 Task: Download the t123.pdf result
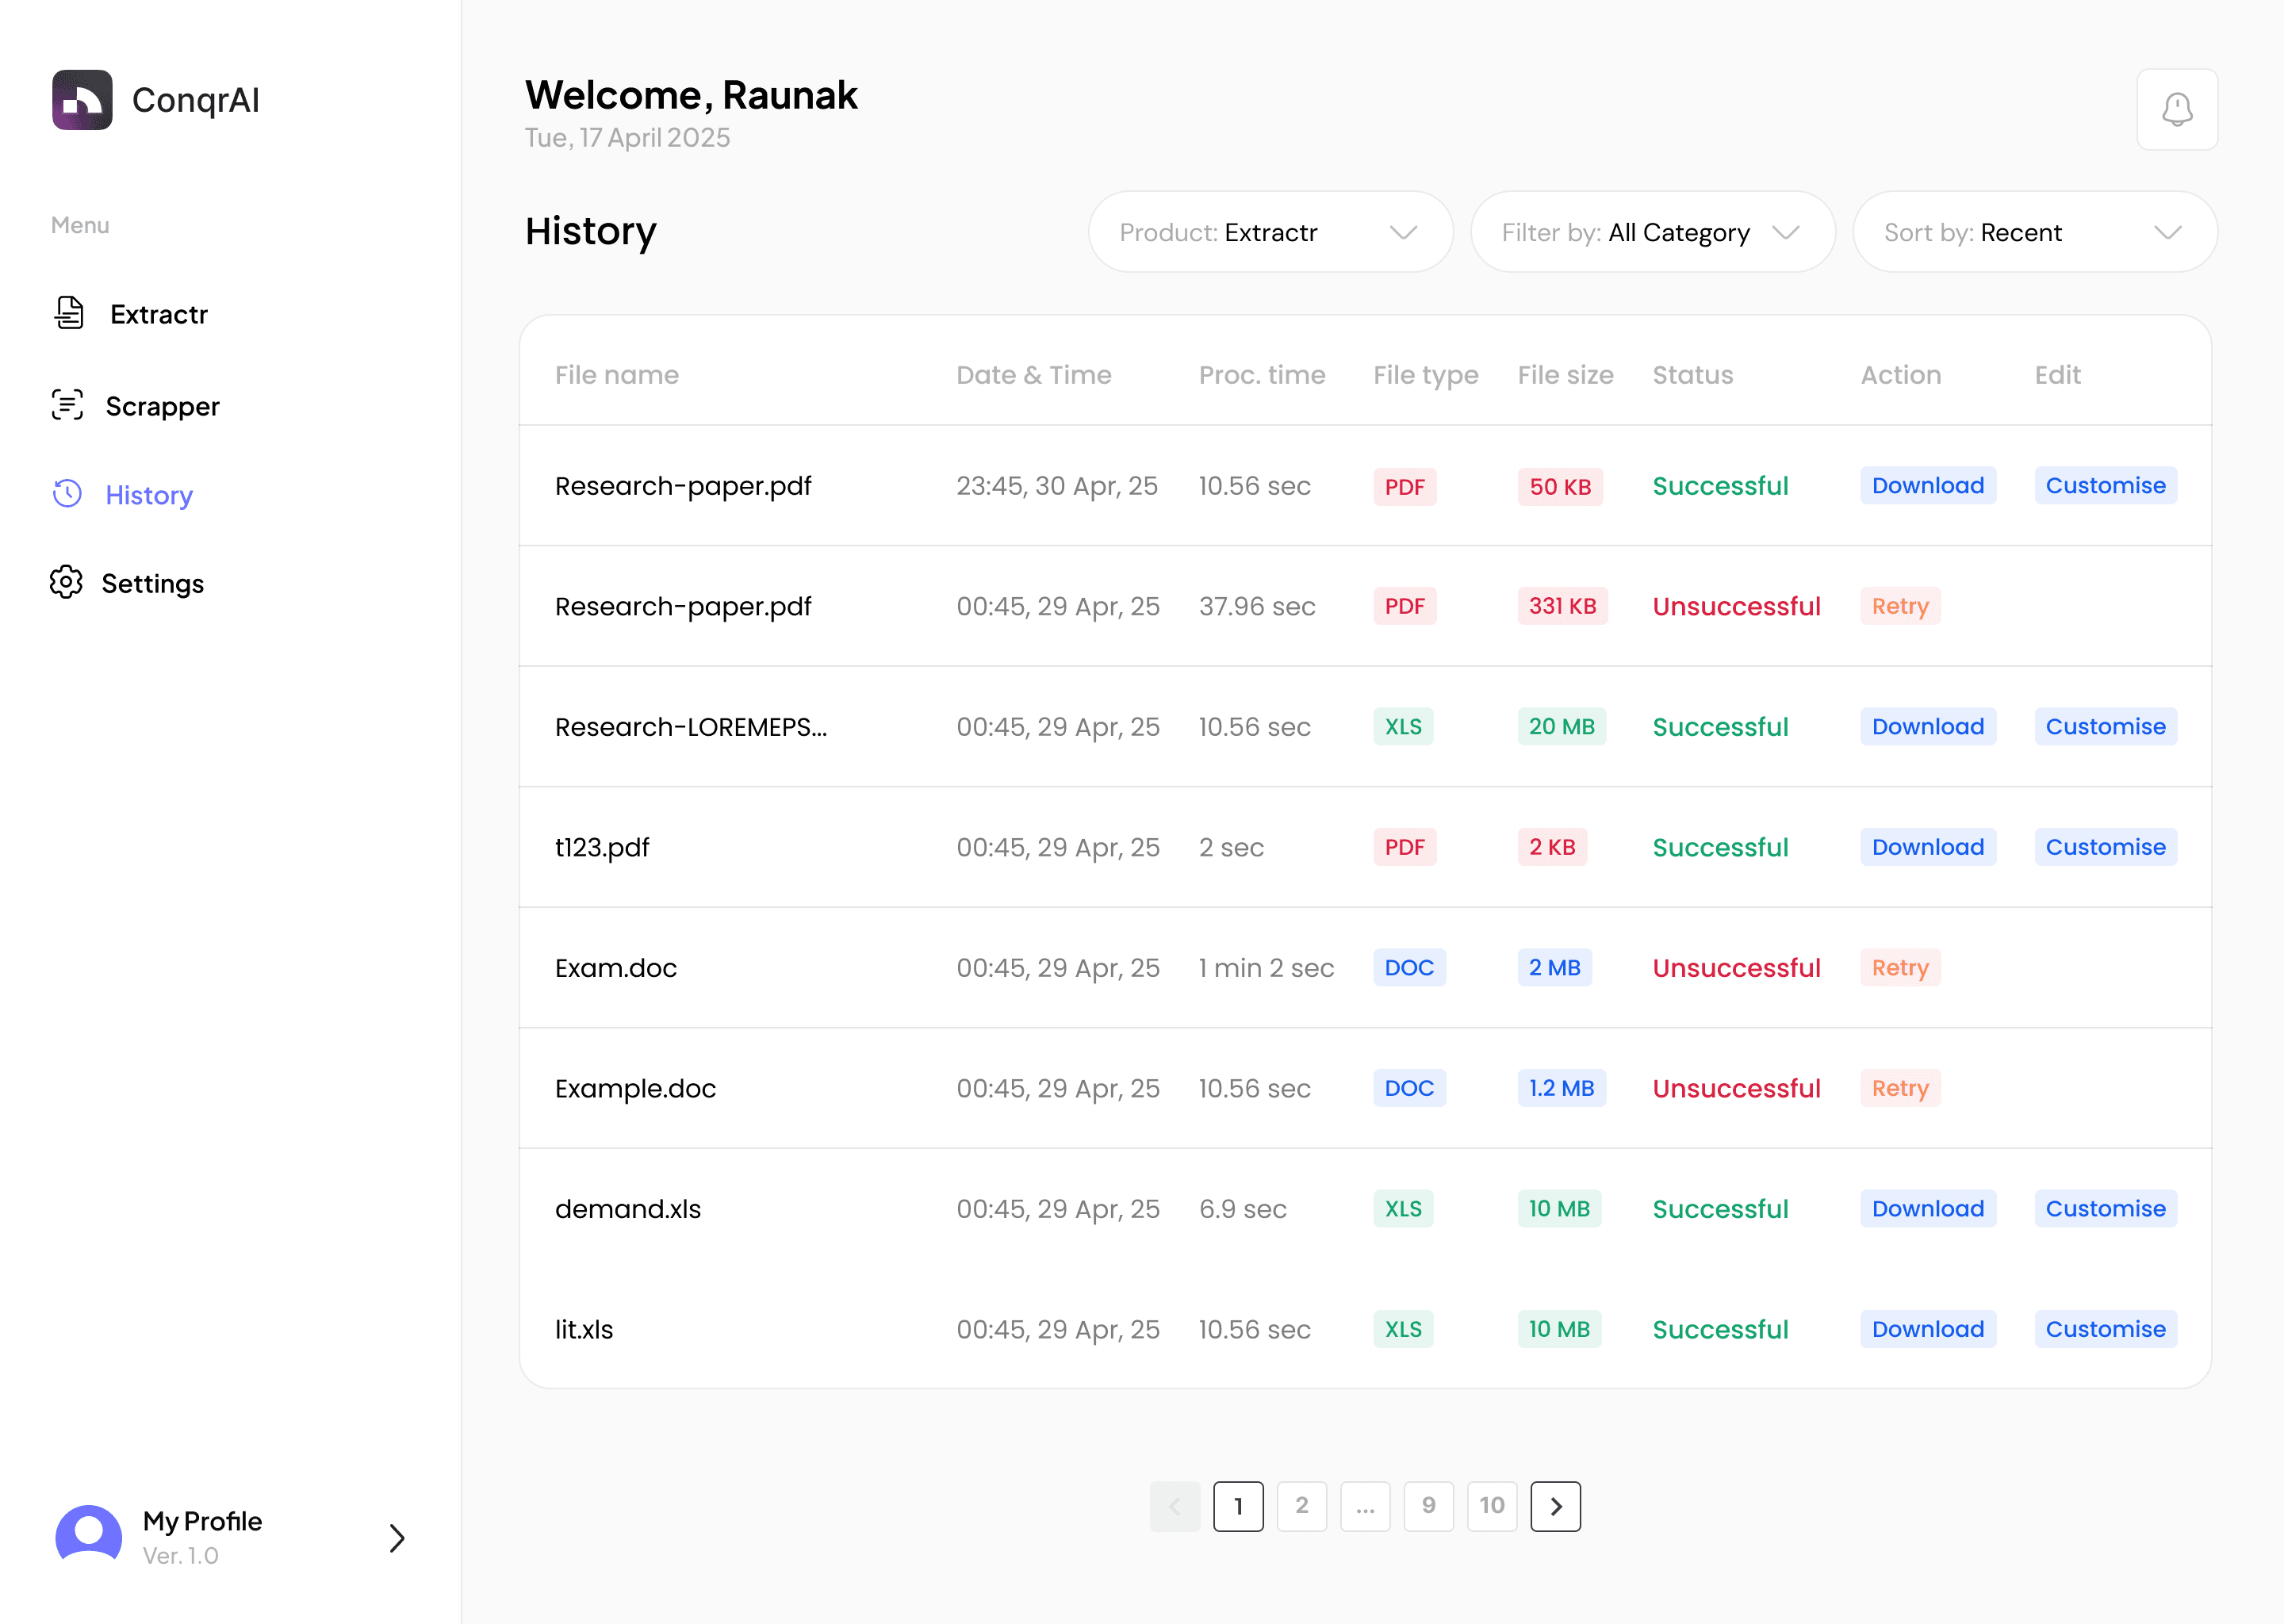pos(1927,847)
